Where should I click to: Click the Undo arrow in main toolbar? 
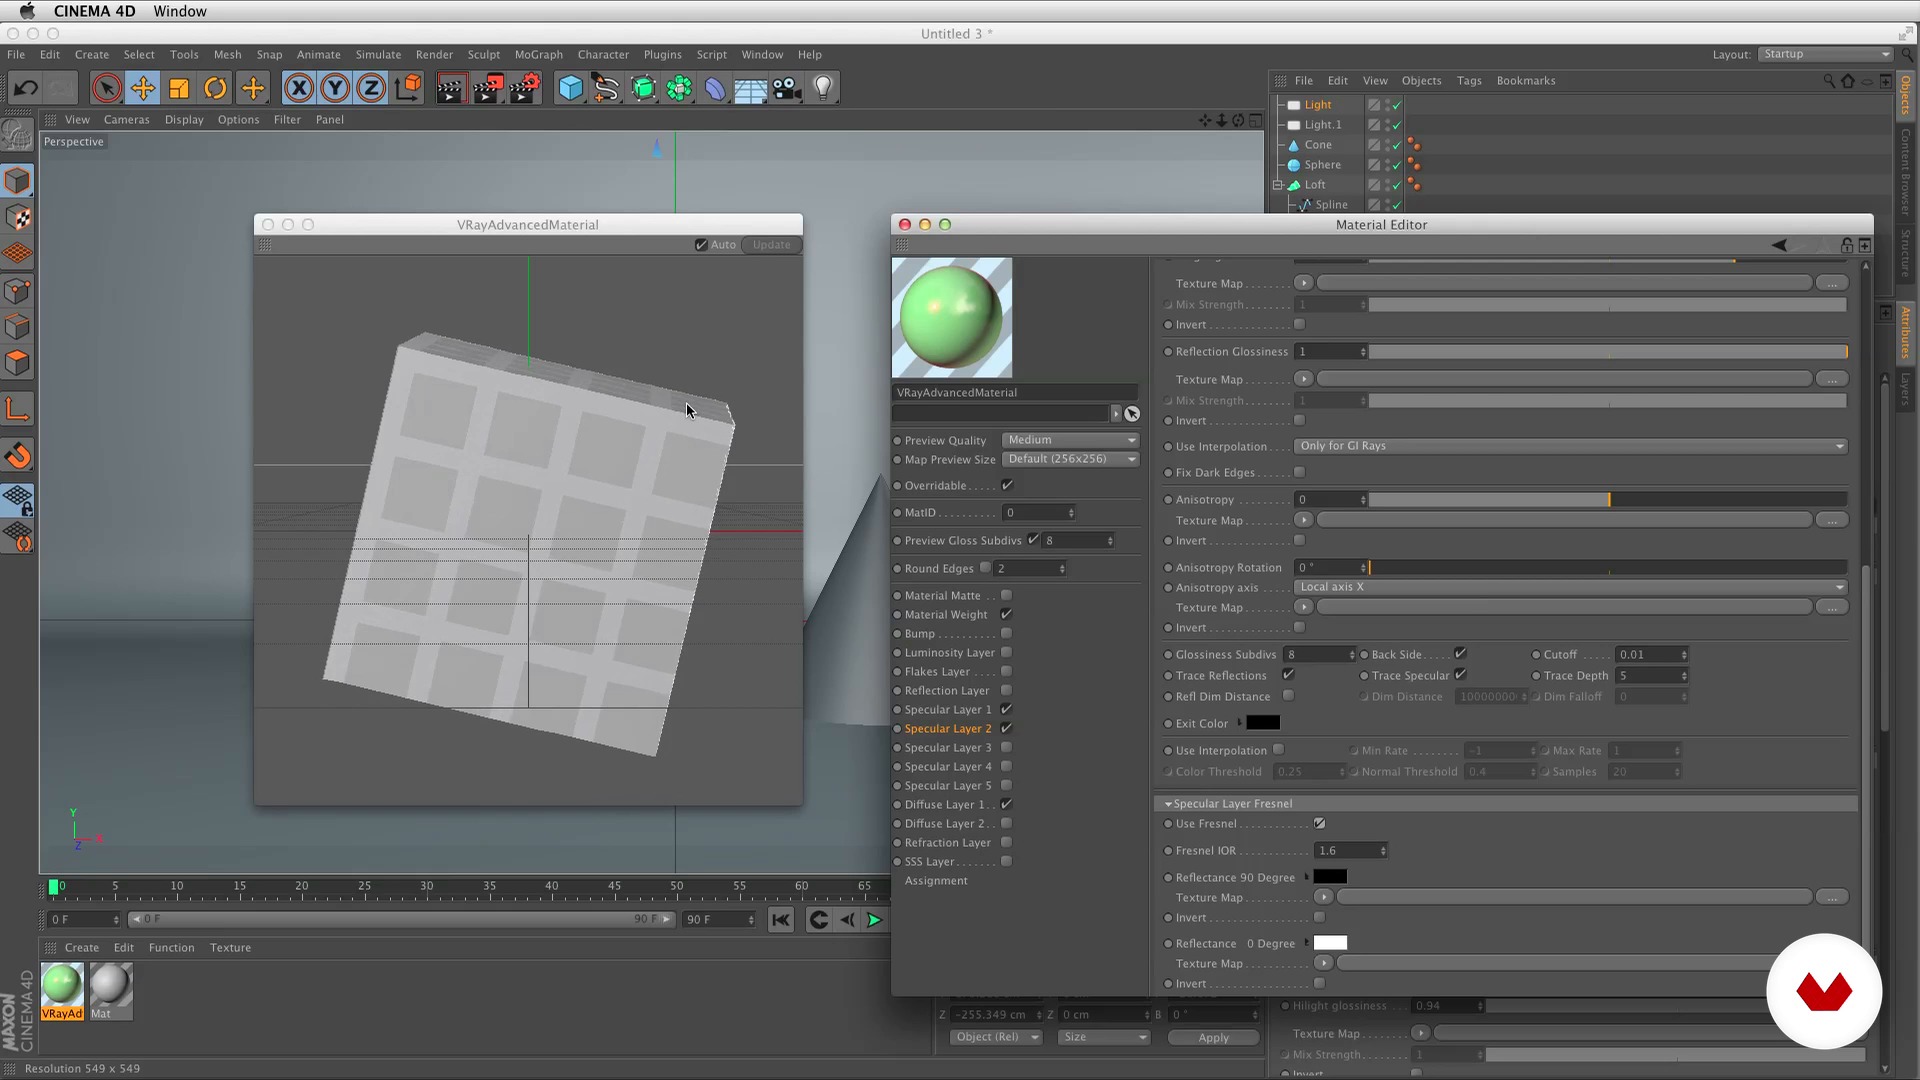coord(26,88)
